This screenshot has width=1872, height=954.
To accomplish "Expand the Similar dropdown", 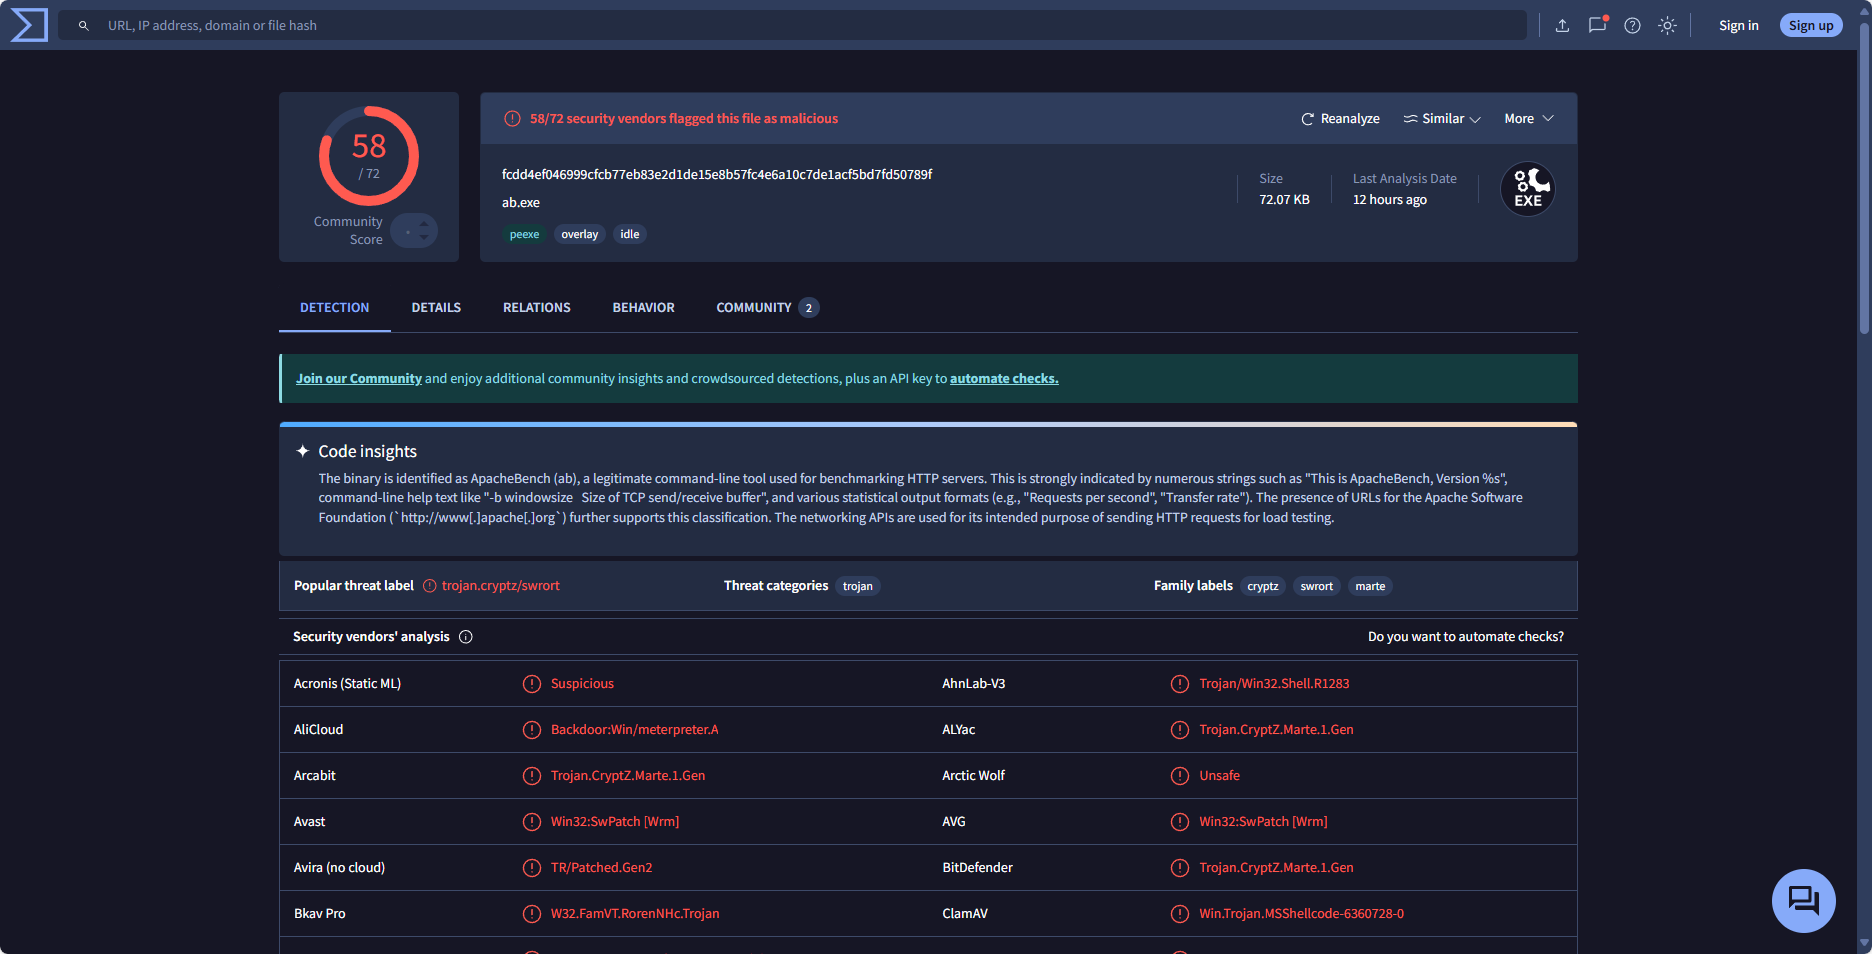I will (x=1442, y=119).
